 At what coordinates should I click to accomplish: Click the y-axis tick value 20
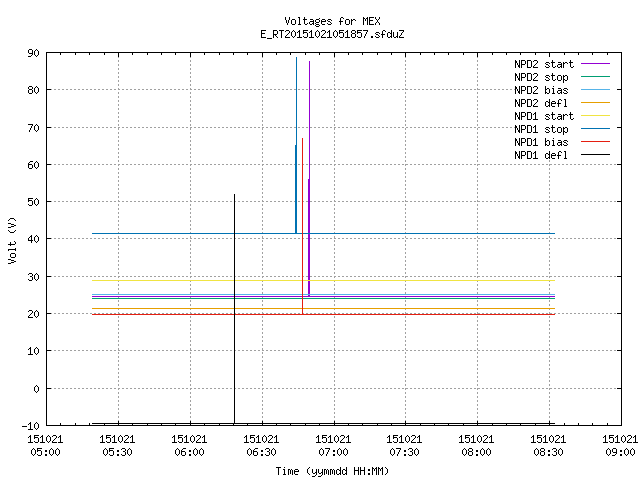click(33, 314)
